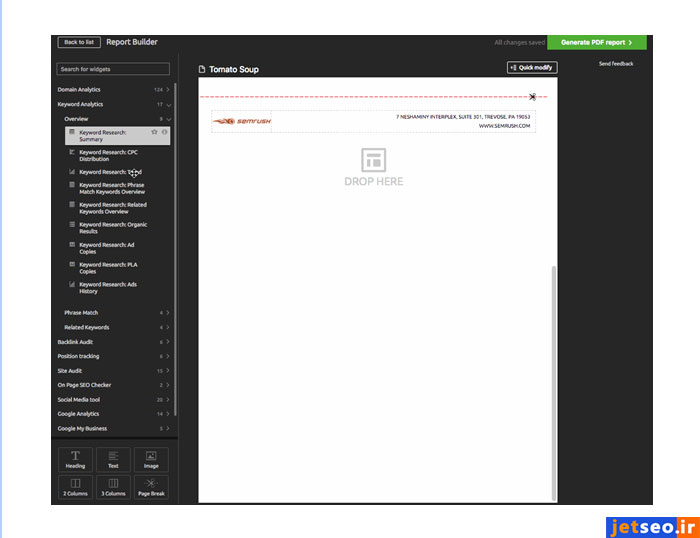The height and width of the screenshot is (538, 700).
Task: Select Keyword Research: CPC Distribution widget
Action: pyautogui.click(x=108, y=155)
